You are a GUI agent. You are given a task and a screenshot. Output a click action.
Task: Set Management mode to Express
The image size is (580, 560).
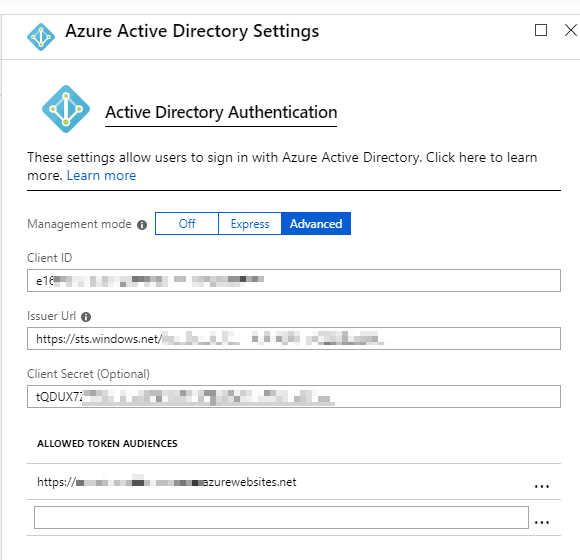[250, 223]
